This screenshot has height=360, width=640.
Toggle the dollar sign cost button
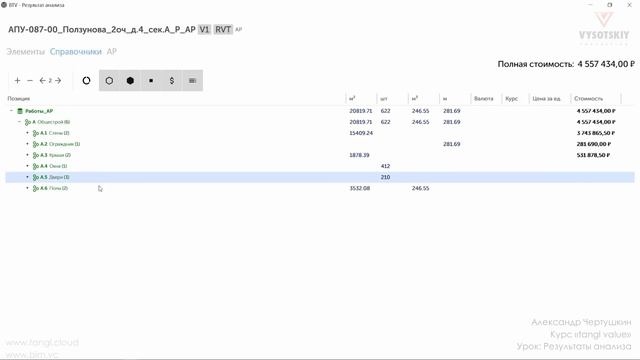coord(172,81)
